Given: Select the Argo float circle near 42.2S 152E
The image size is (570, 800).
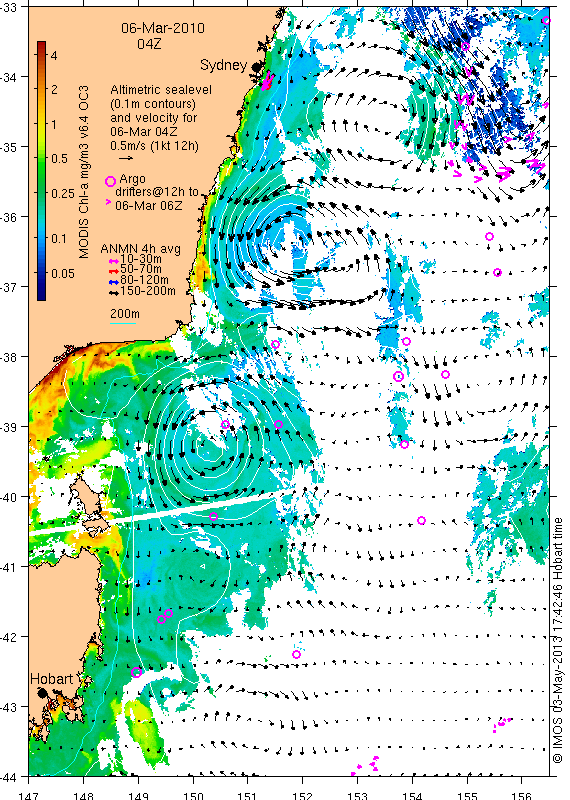Looking at the screenshot, I should [296, 654].
